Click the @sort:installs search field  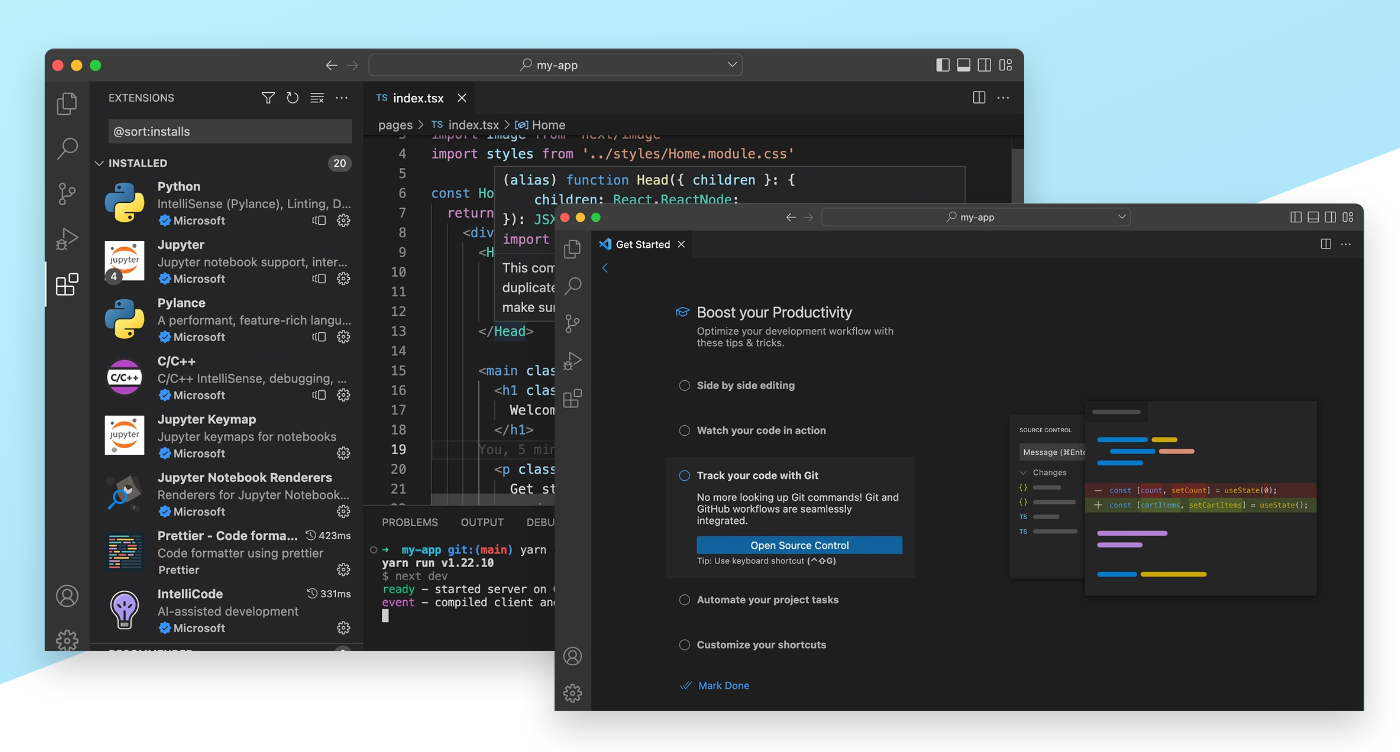tap(229, 131)
